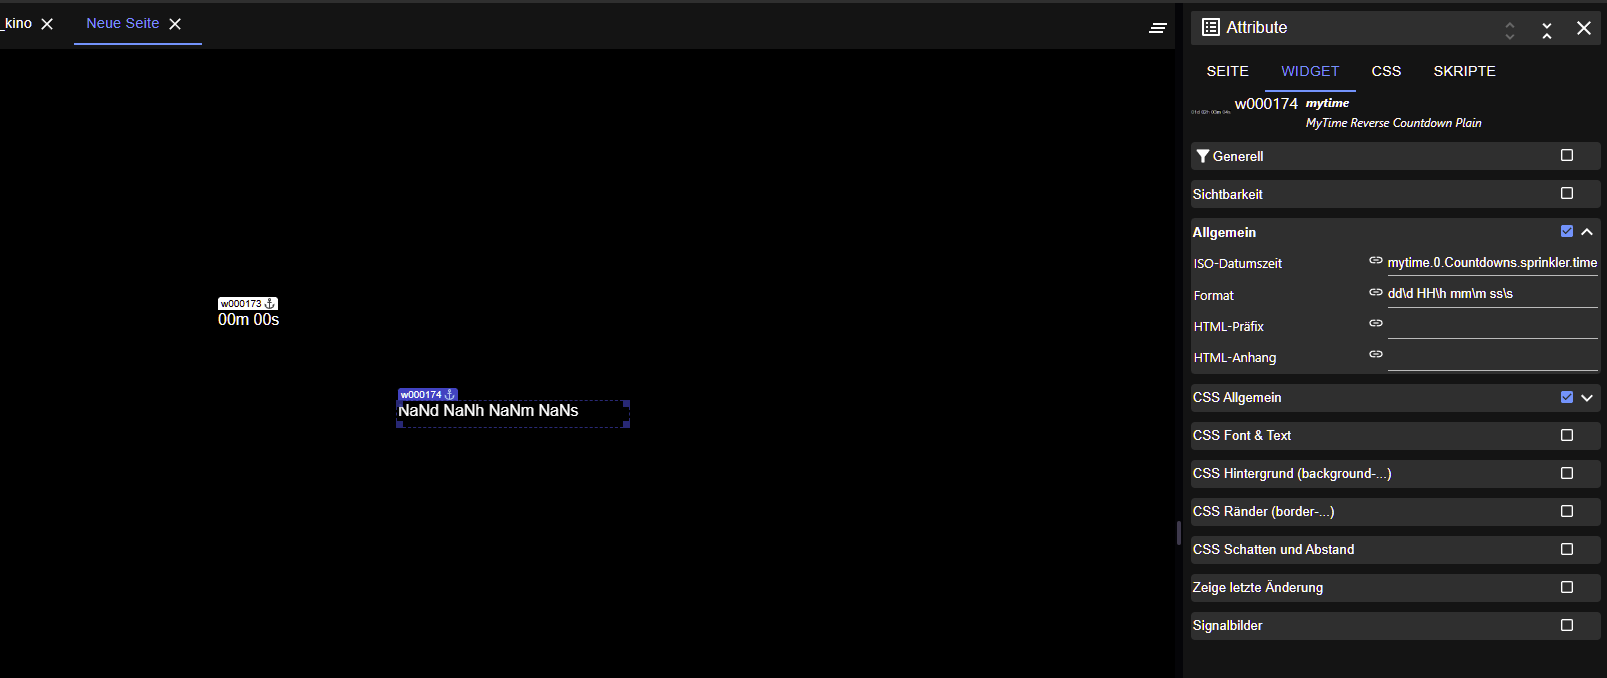Click the link icon beside Format

[1376, 292]
